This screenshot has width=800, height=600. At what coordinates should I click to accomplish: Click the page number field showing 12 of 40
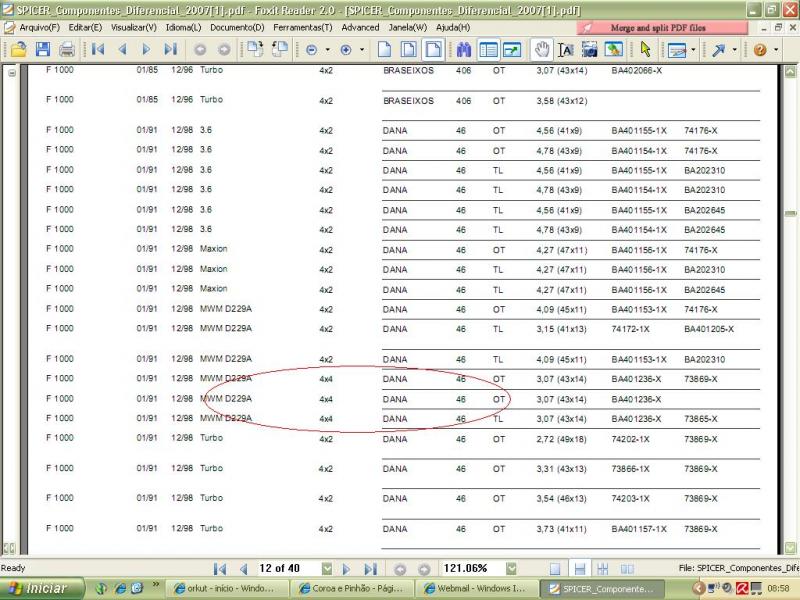[289, 568]
